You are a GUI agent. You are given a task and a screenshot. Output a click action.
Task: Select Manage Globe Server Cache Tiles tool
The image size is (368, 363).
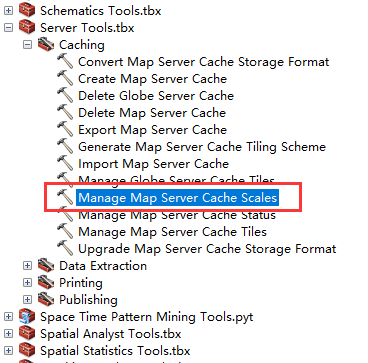(176, 179)
